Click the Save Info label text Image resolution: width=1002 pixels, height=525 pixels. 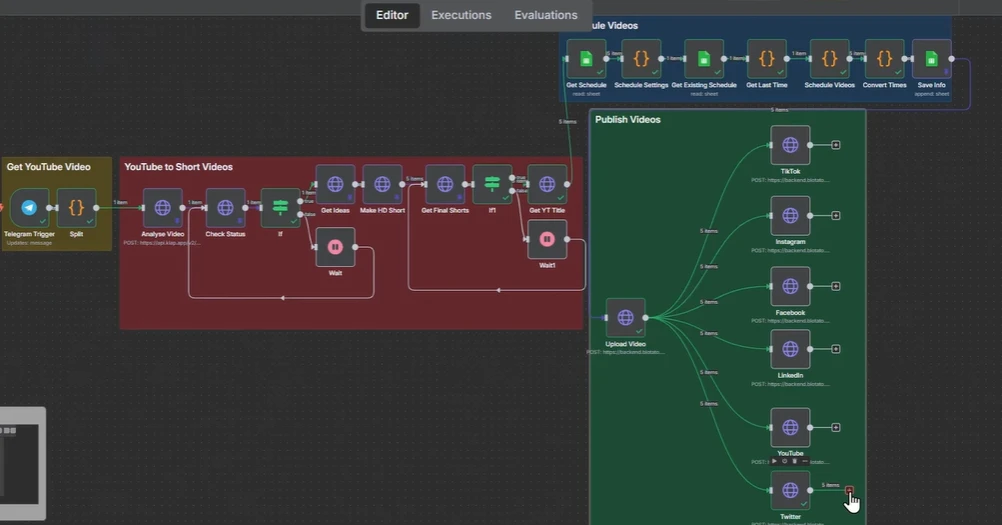[932, 85]
